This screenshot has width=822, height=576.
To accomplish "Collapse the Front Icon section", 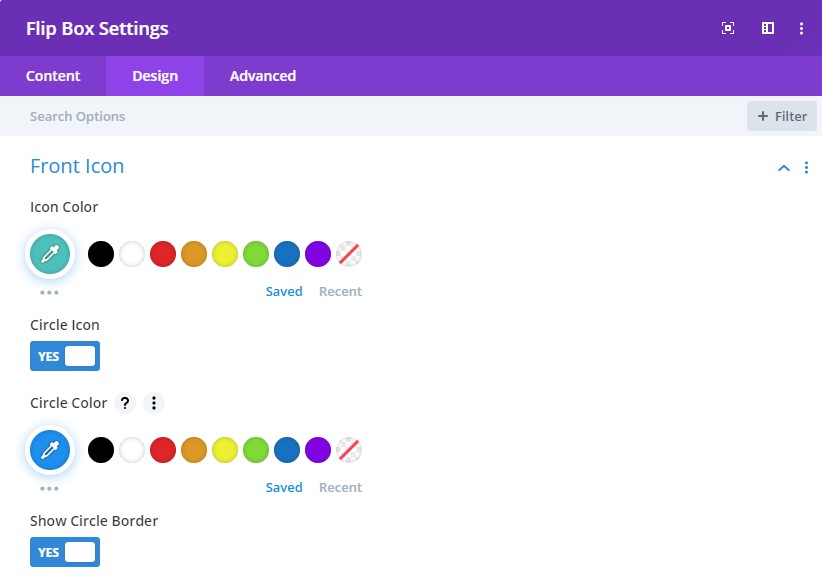I will pyautogui.click(x=784, y=168).
